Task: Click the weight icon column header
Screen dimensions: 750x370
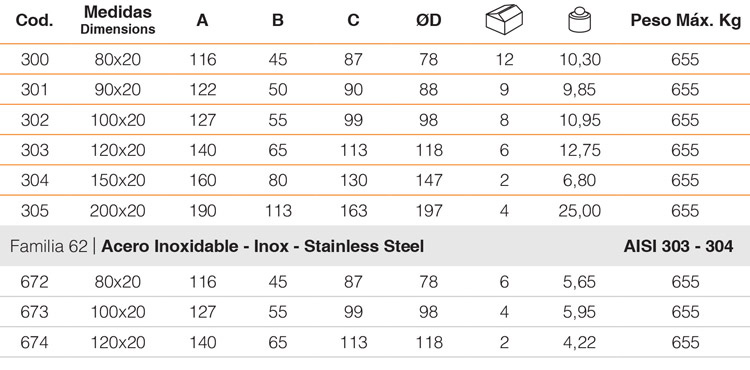Action: coord(579,20)
